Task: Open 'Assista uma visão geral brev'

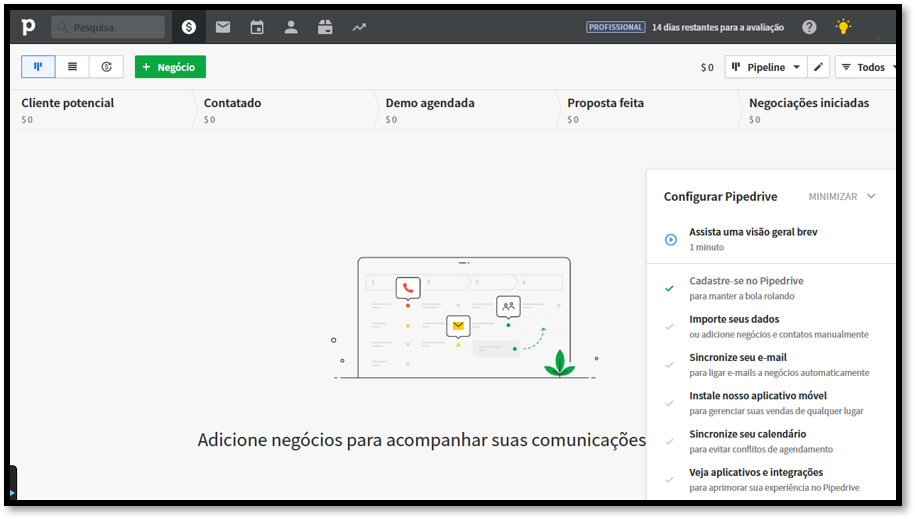Action: pyautogui.click(x=753, y=232)
